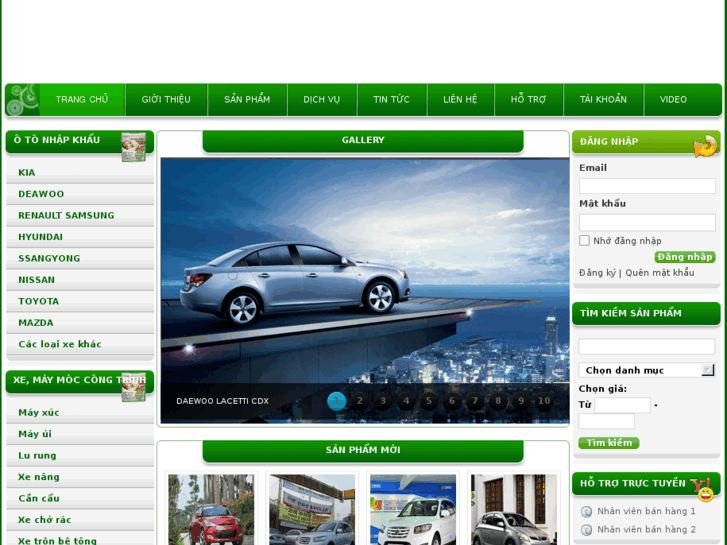
Task: Open Xe nâng category
Action: point(39,477)
